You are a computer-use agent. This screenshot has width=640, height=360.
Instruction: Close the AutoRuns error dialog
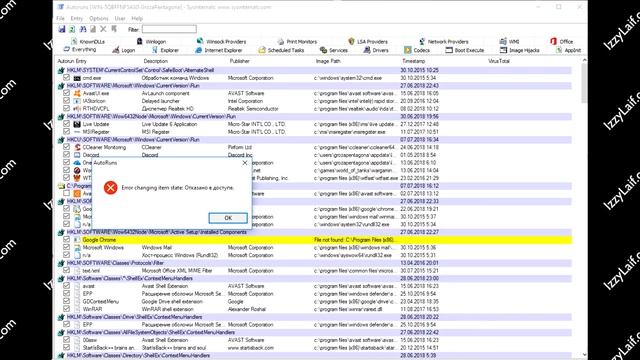(x=244, y=163)
